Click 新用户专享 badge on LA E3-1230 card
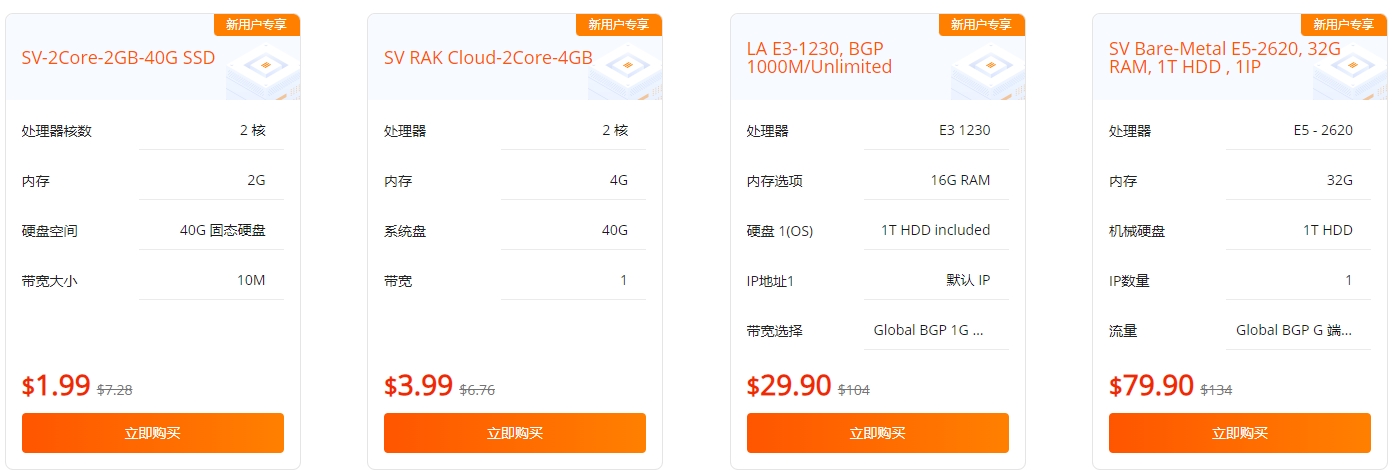This screenshot has width=1394, height=470. click(x=982, y=25)
